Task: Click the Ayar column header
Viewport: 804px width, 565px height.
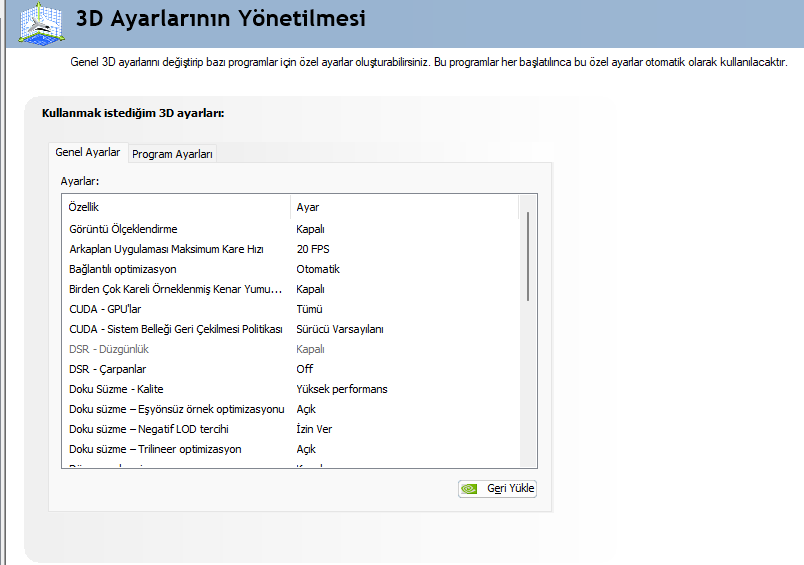Action: [x=405, y=207]
